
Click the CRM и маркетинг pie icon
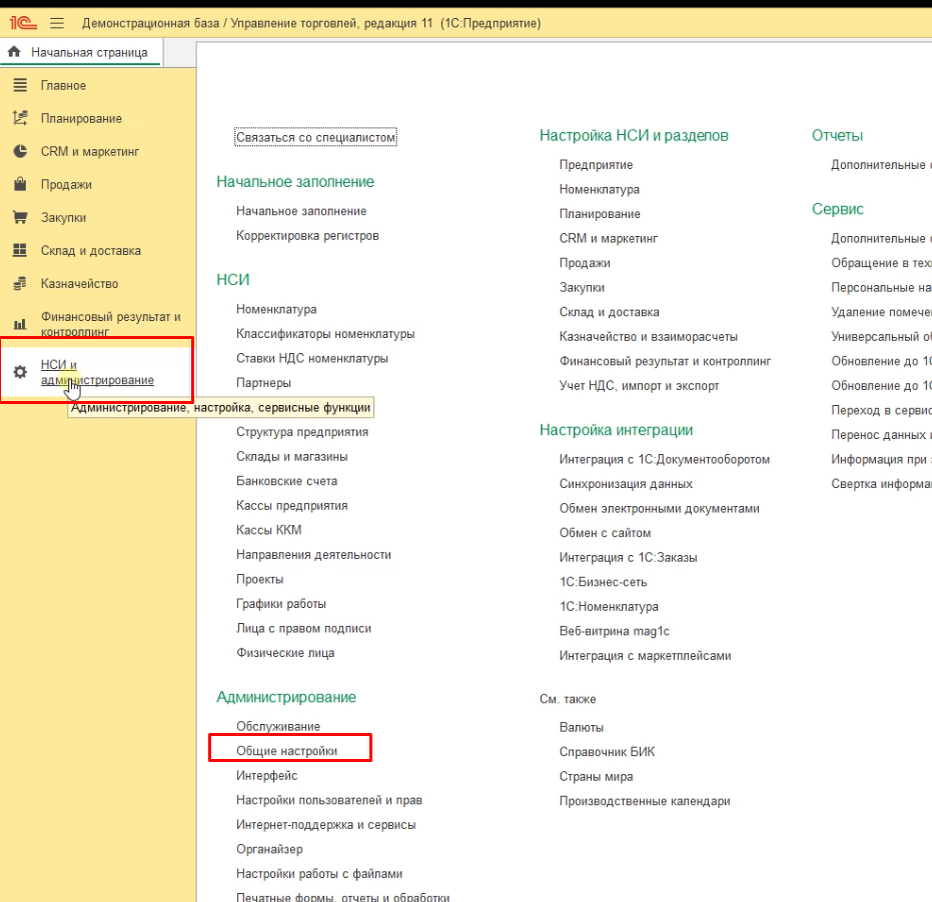coord(20,151)
